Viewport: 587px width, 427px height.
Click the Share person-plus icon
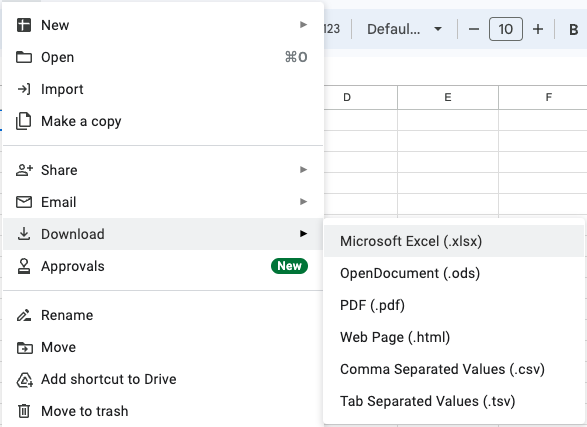(24, 170)
